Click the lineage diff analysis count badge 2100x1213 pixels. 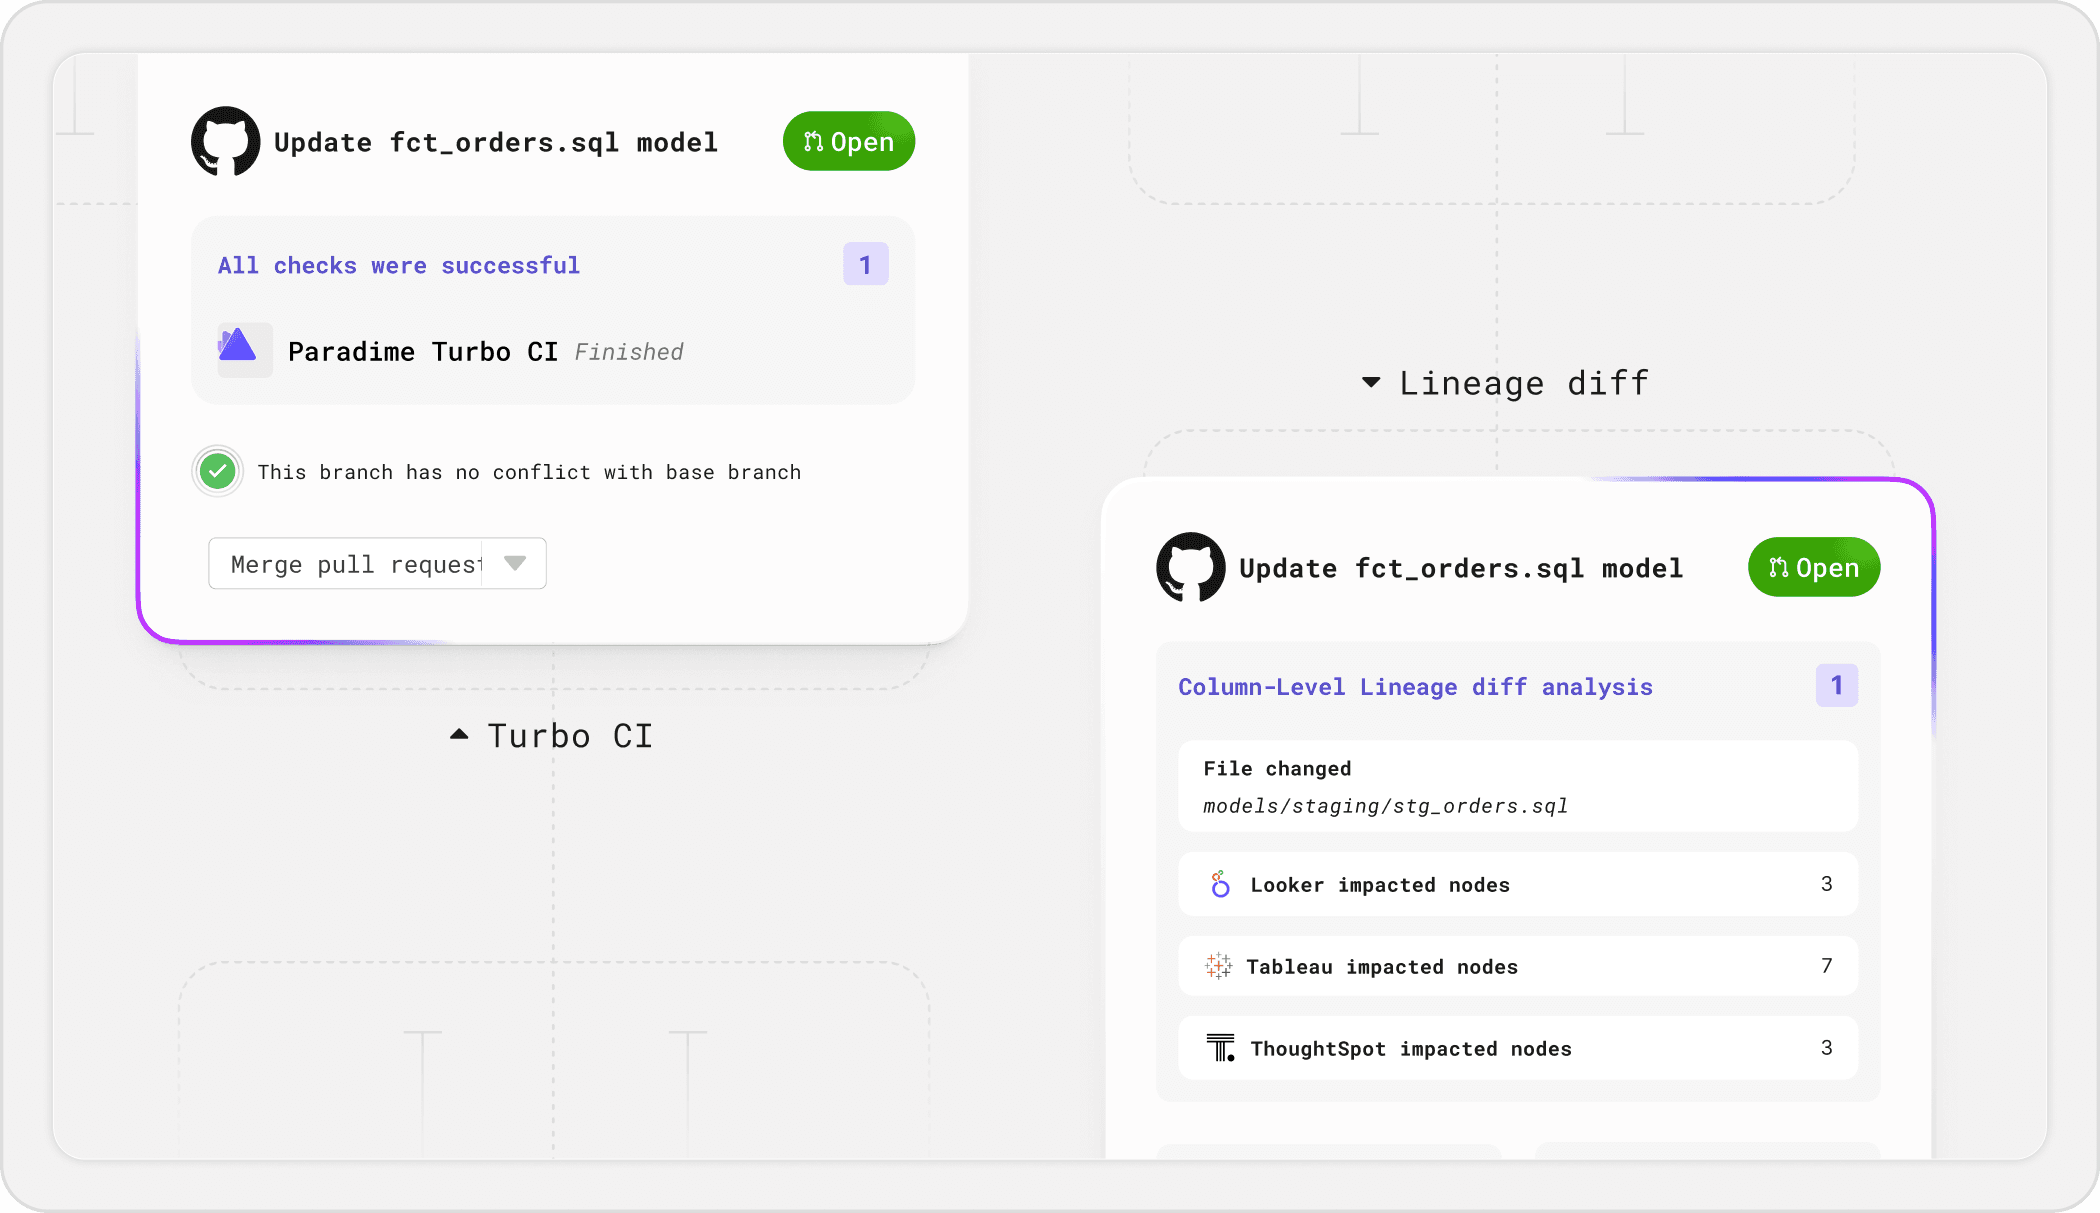point(1837,685)
